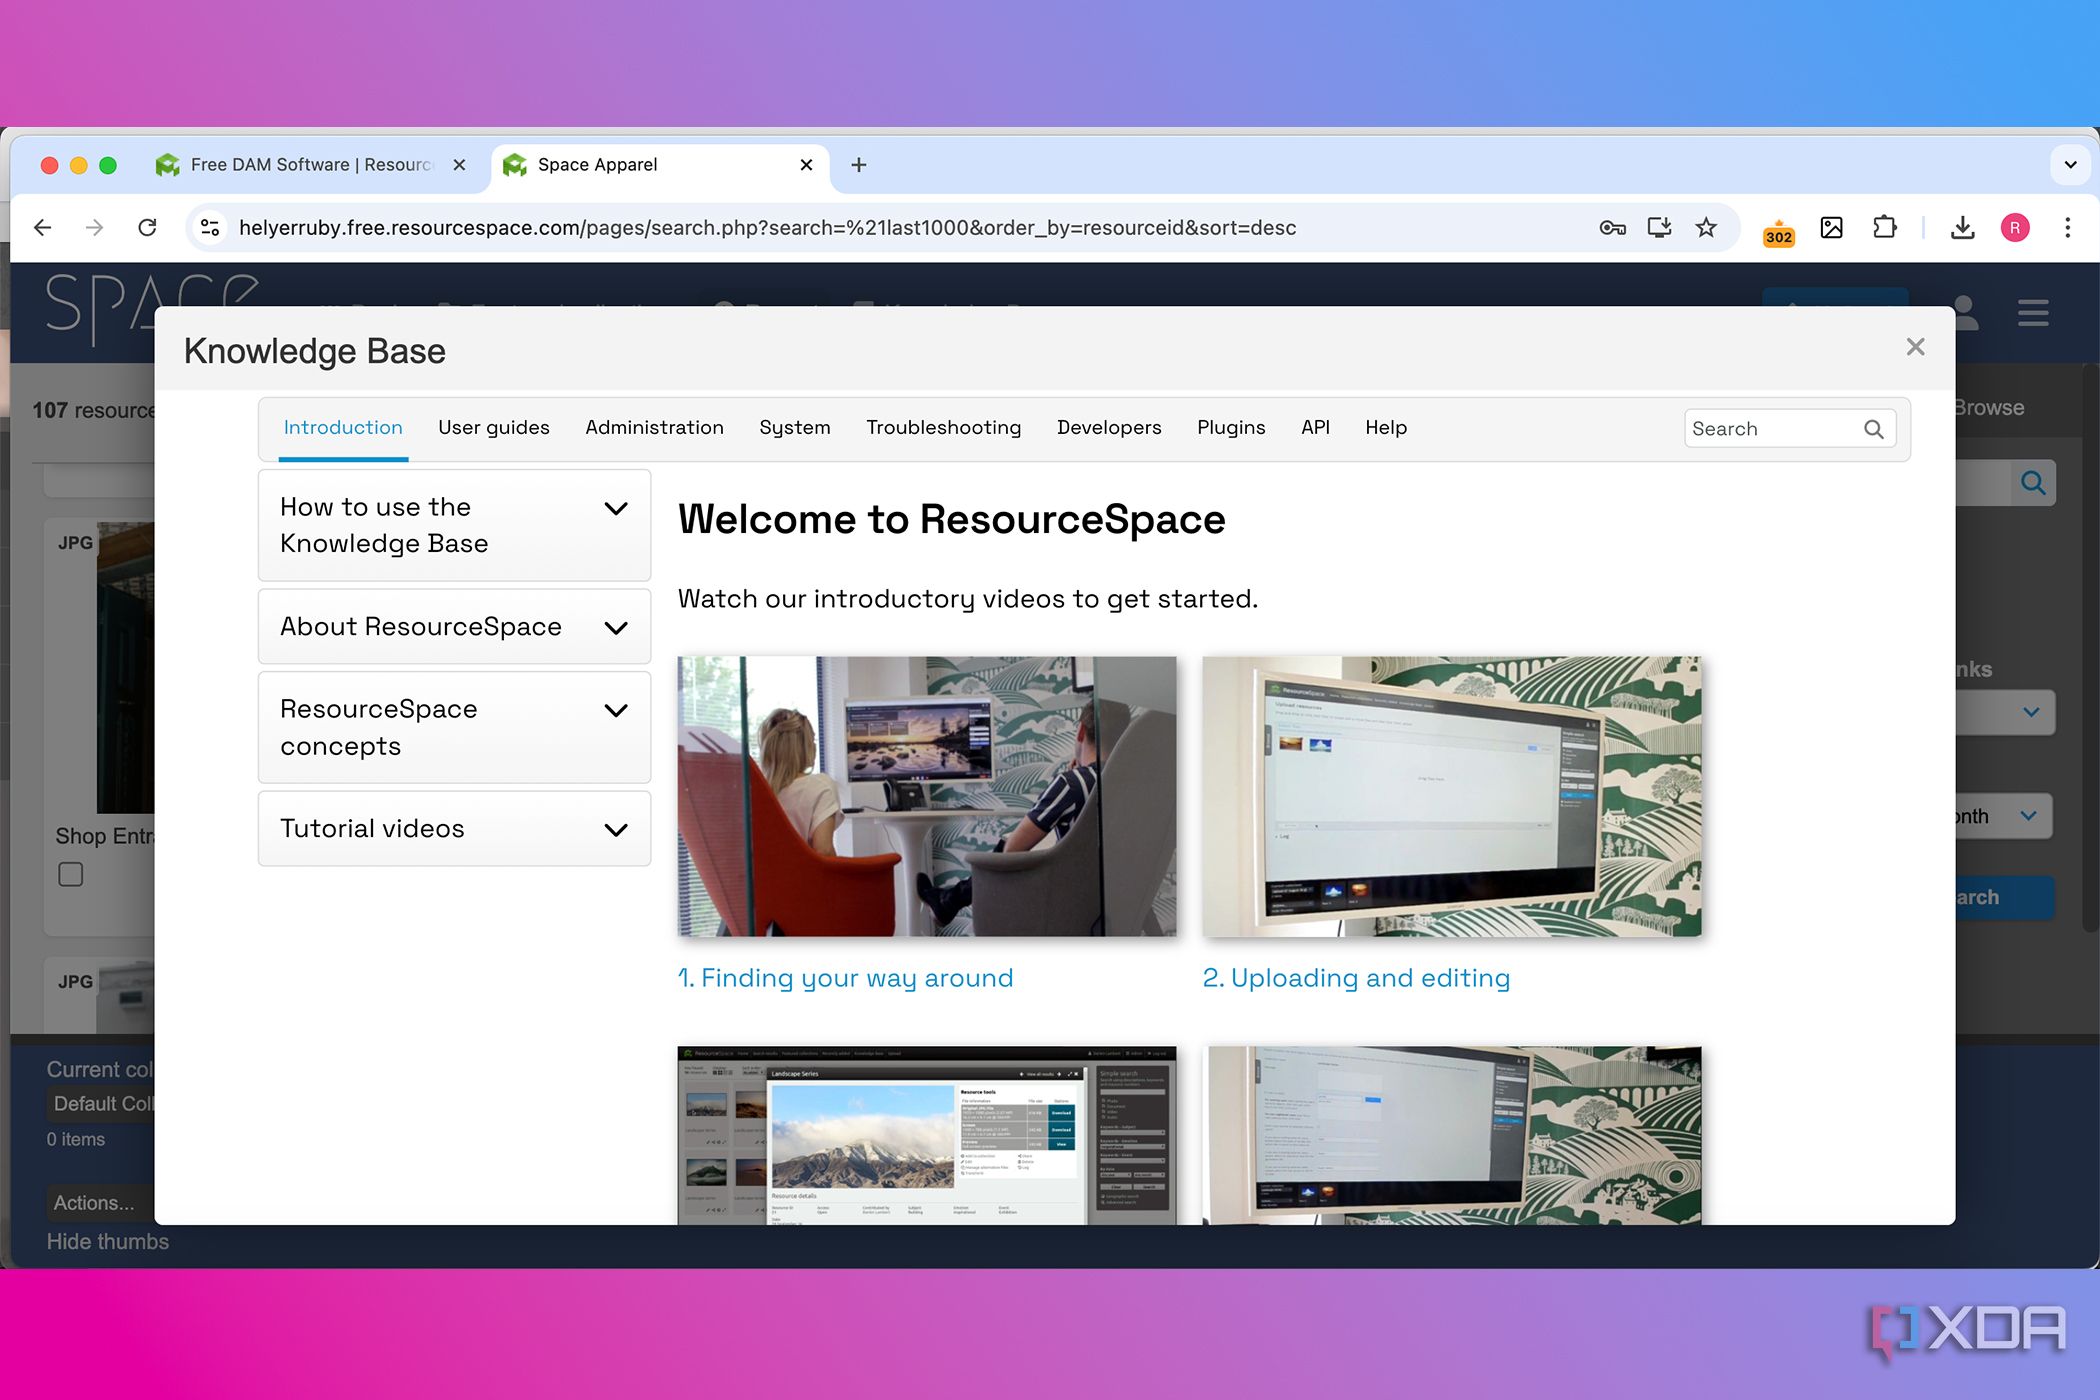Open the tab search dropdown arrow
Viewport: 2100px width, 1400px height.
coord(2070,165)
